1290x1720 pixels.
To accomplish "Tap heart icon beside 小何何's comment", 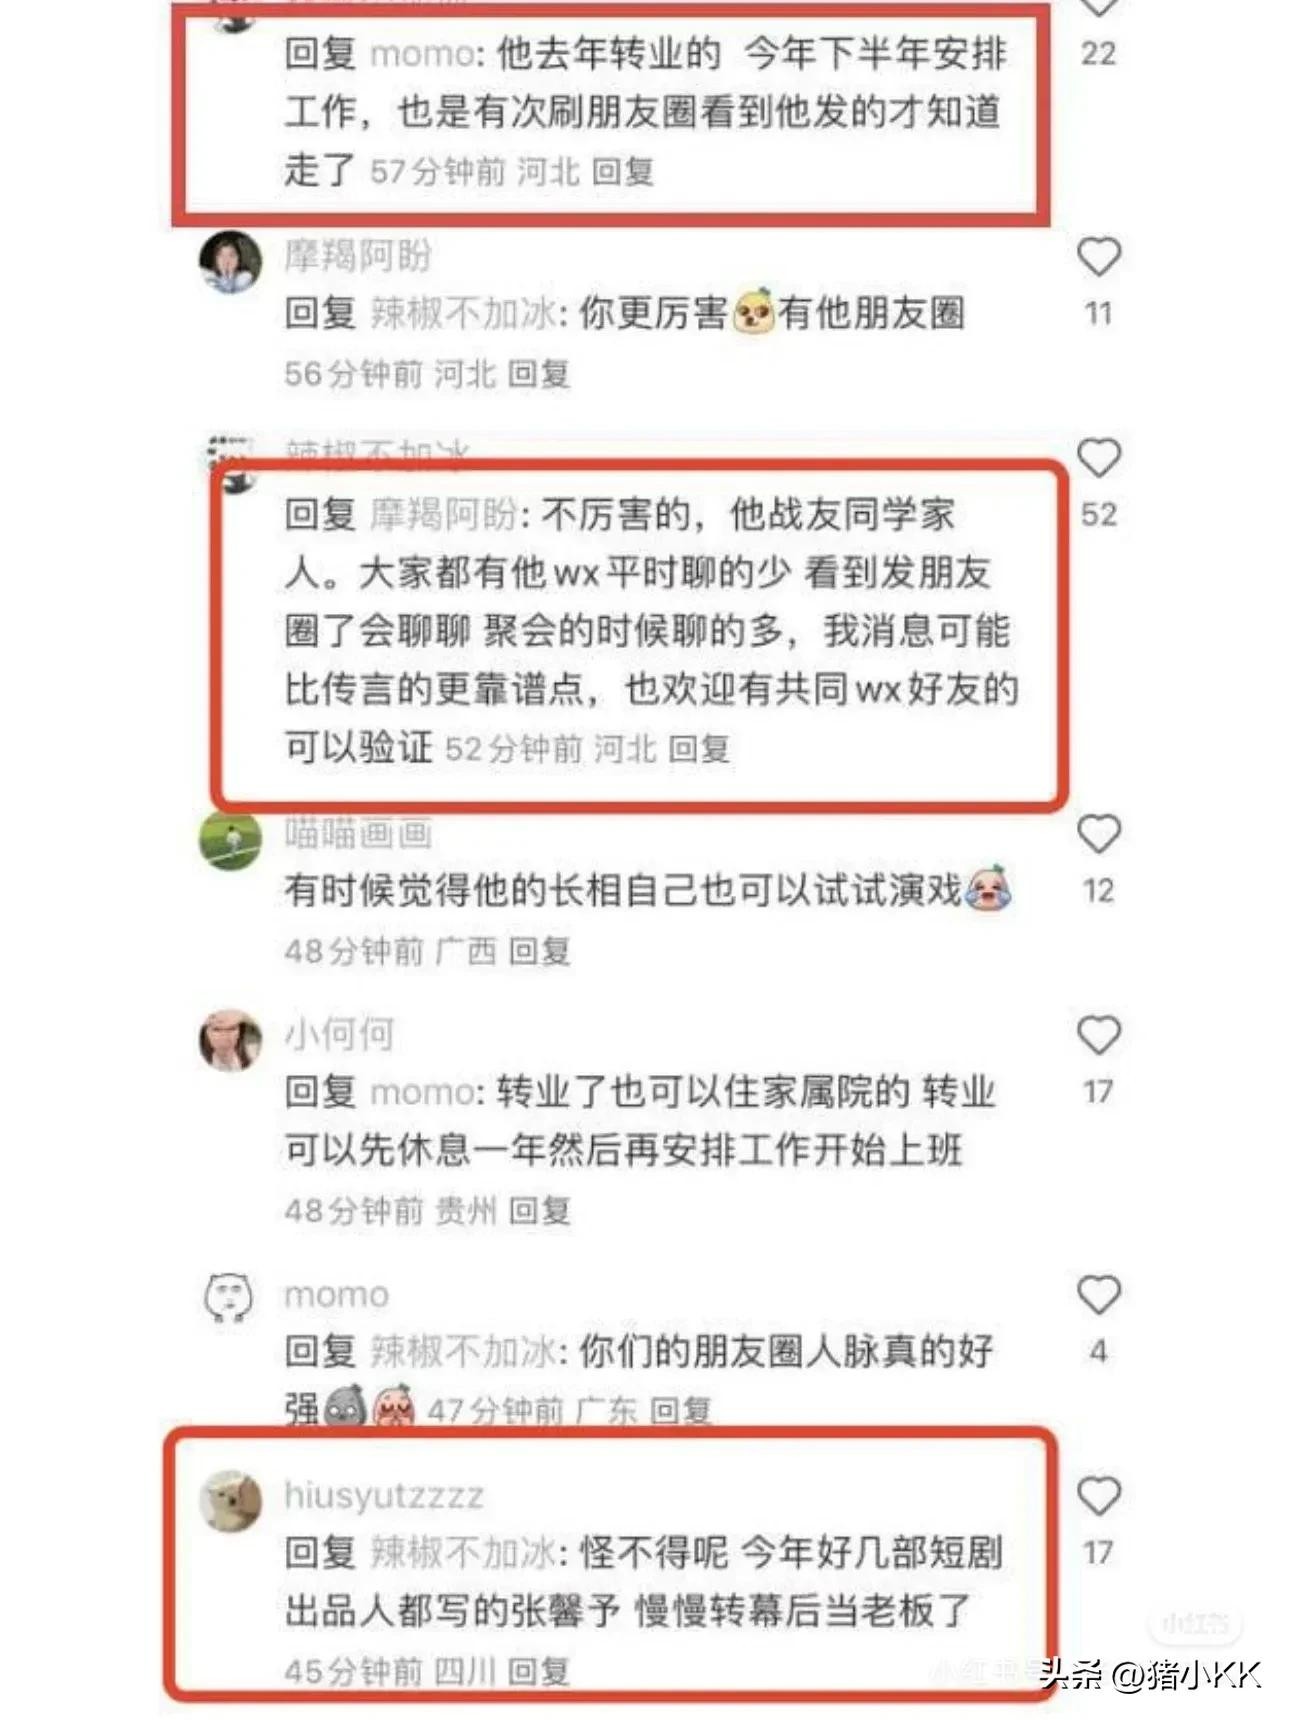I will tap(1098, 1035).
